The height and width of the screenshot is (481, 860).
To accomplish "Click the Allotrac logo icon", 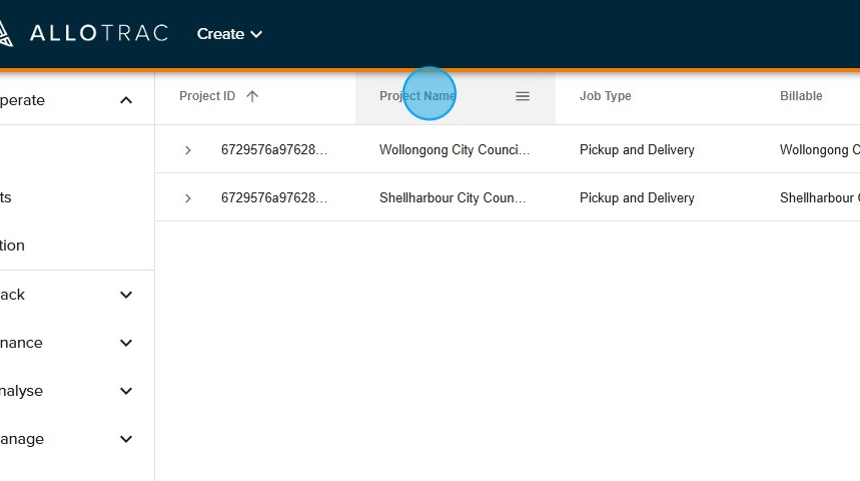I will [5, 34].
